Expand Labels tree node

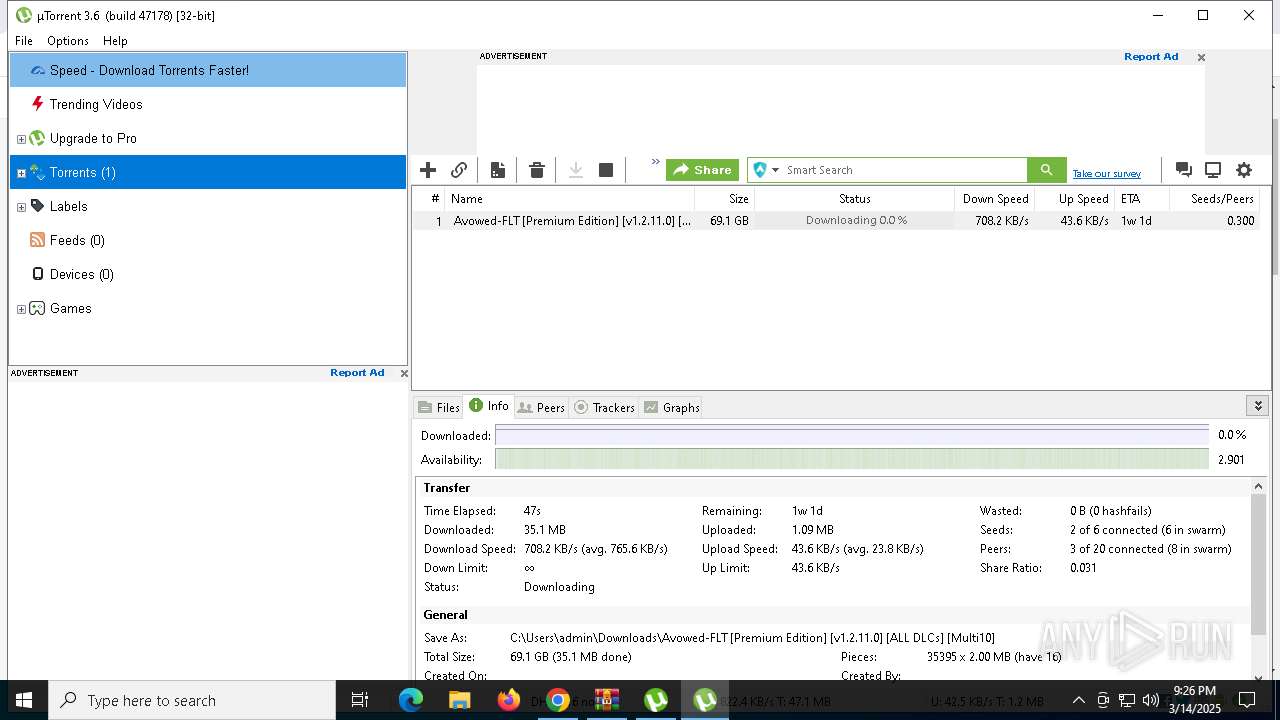pos(21,207)
